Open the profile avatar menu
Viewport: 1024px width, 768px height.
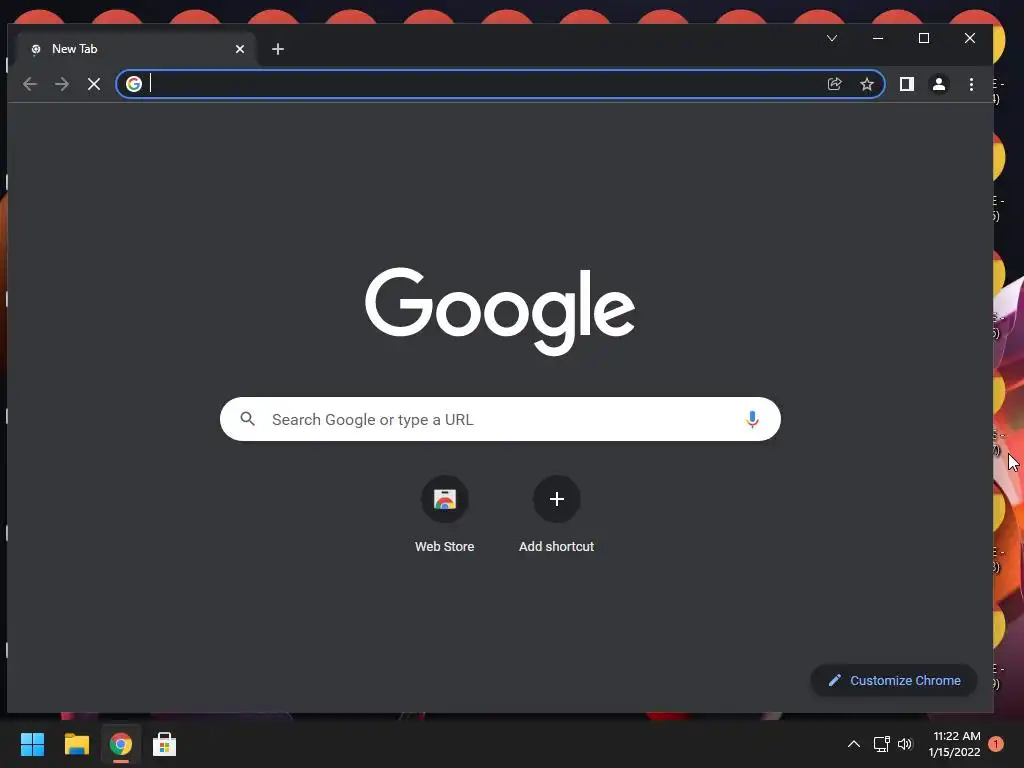[939, 84]
